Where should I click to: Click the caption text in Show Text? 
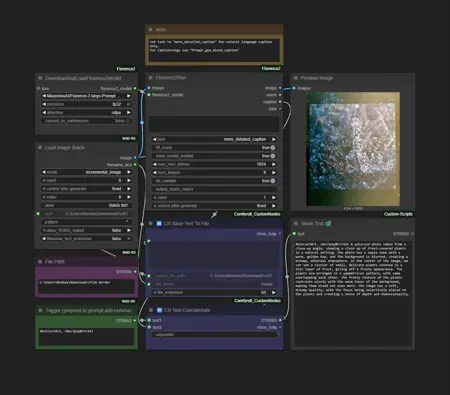(x=352, y=269)
